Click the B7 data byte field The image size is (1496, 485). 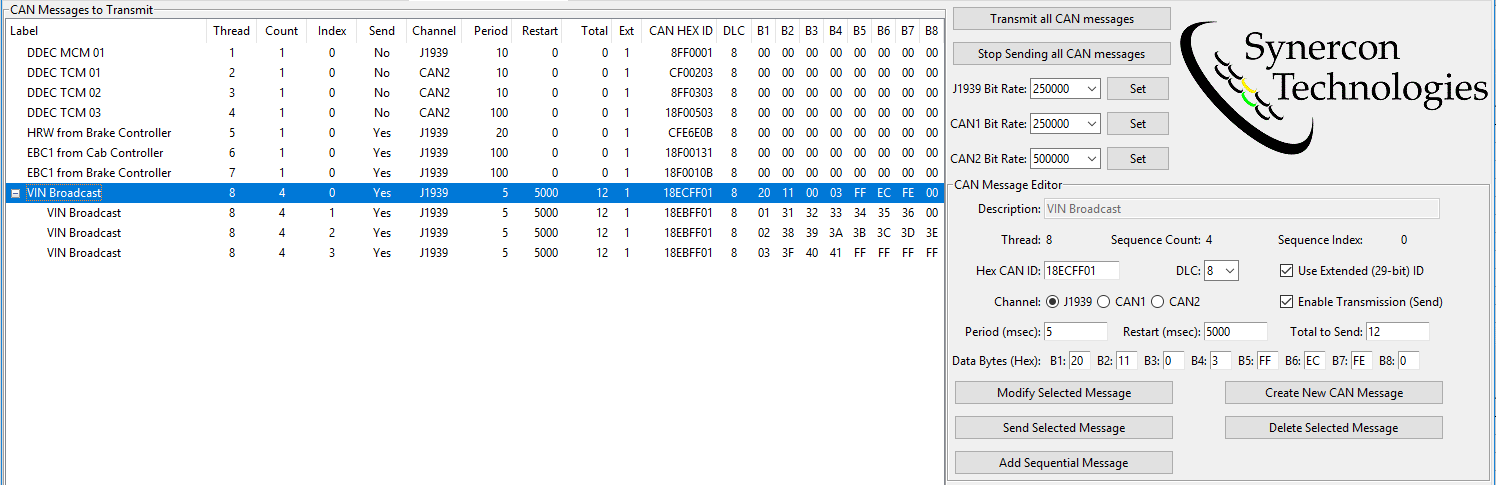coord(1362,361)
